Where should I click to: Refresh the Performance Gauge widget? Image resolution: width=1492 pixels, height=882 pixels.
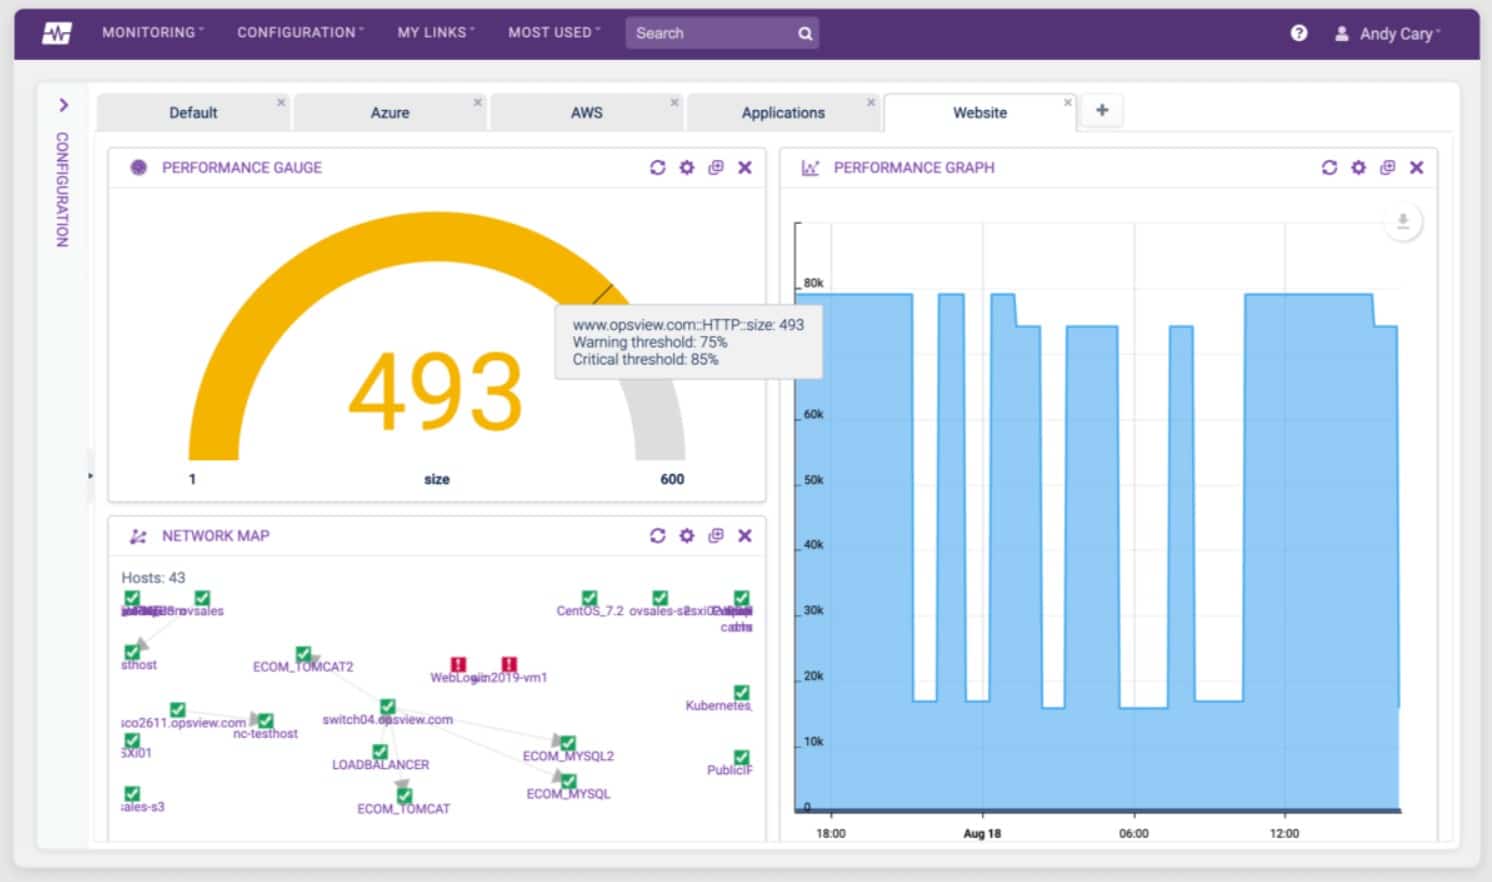[657, 168]
